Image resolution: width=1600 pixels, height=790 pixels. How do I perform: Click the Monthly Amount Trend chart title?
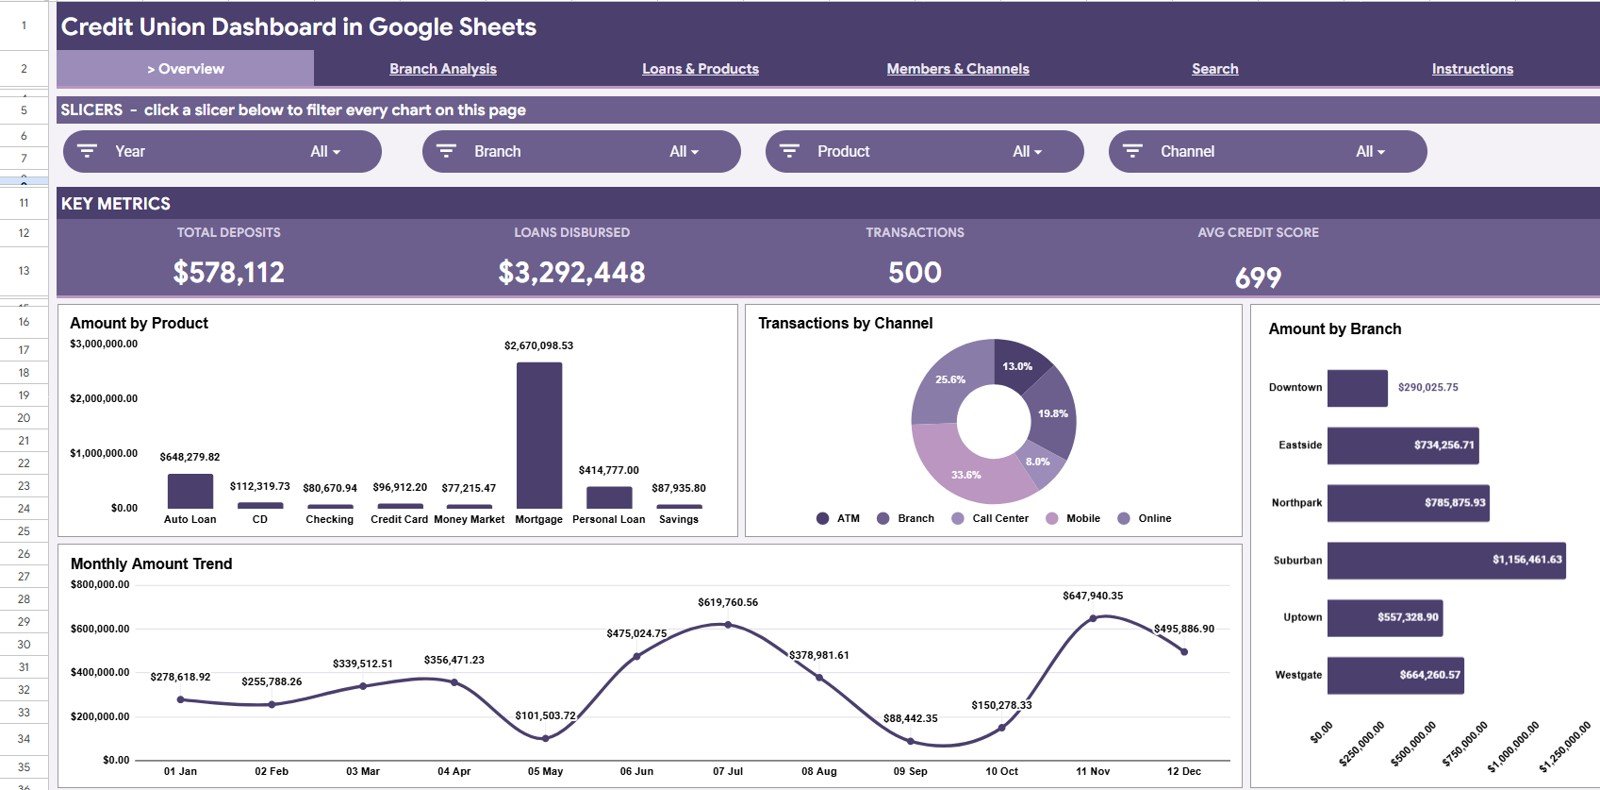pos(151,564)
